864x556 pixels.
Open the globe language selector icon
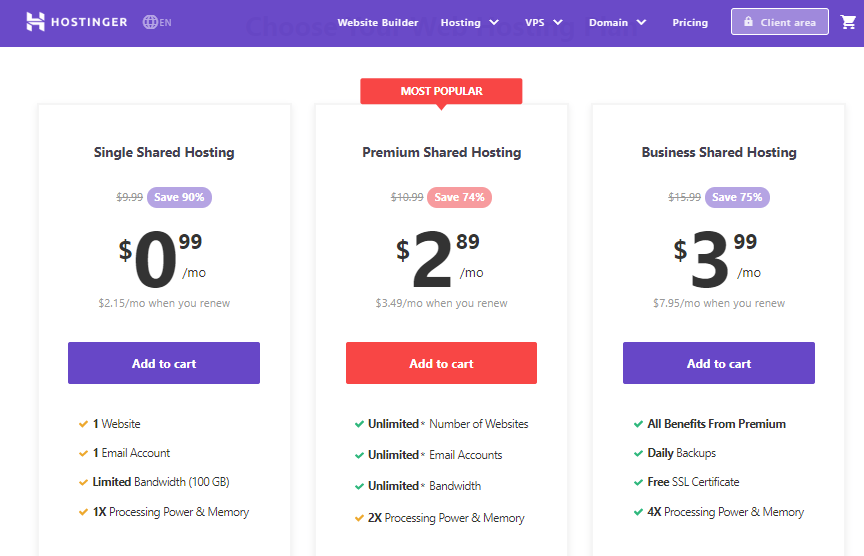coord(150,22)
